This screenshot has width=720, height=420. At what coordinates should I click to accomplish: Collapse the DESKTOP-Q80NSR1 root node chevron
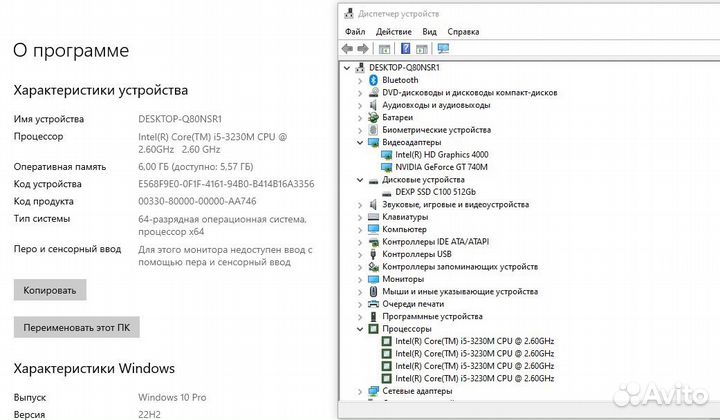tap(347, 68)
